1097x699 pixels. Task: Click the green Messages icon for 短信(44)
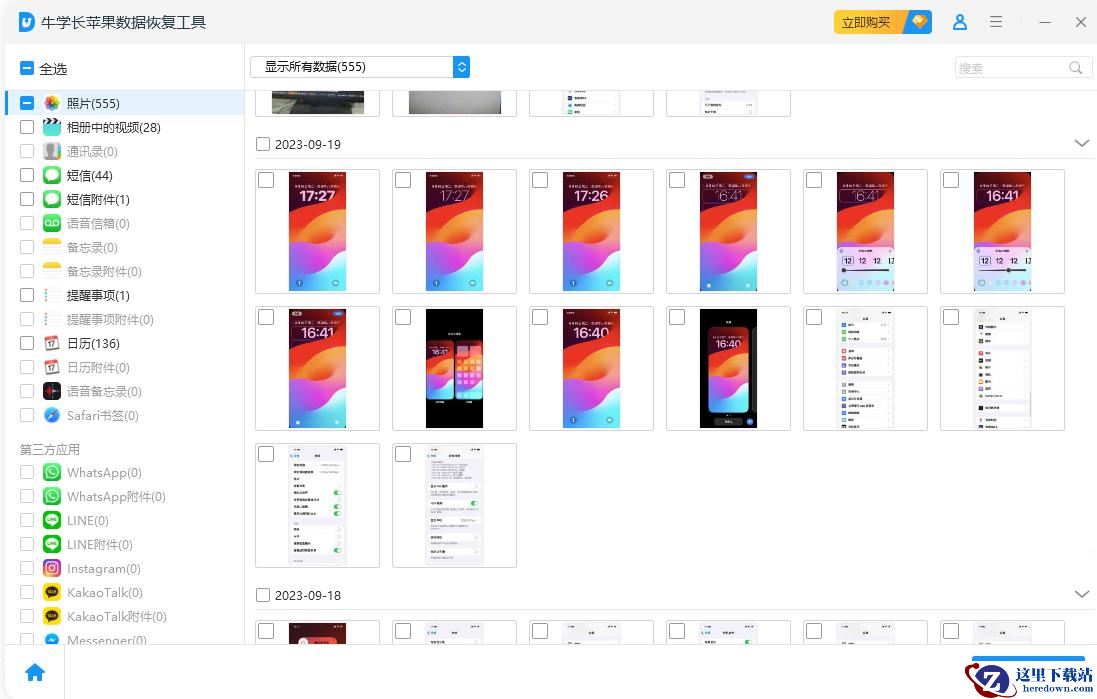pyautogui.click(x=52, y=176)
